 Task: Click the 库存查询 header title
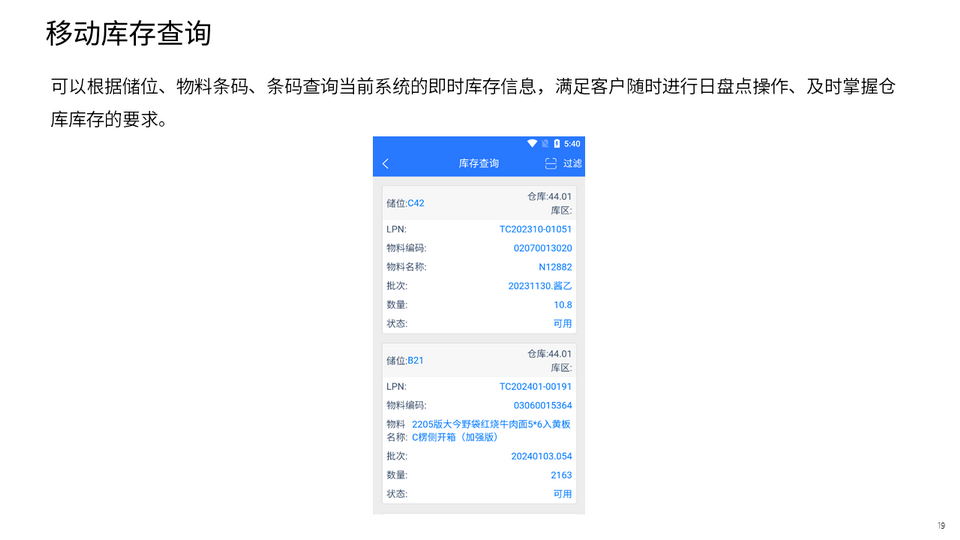[x=478, y=163]
